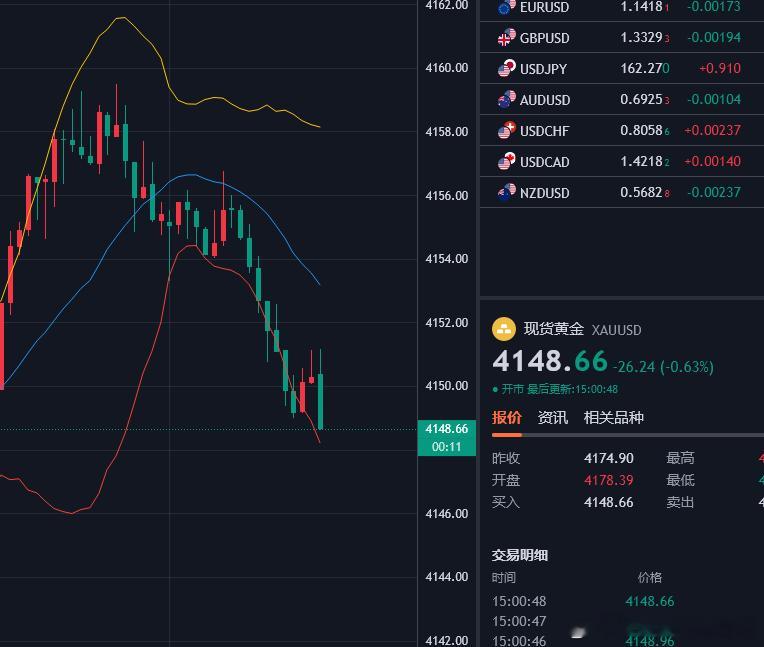Click the 时间 column header
764x647 pixels.
click(x=504, y=578)
